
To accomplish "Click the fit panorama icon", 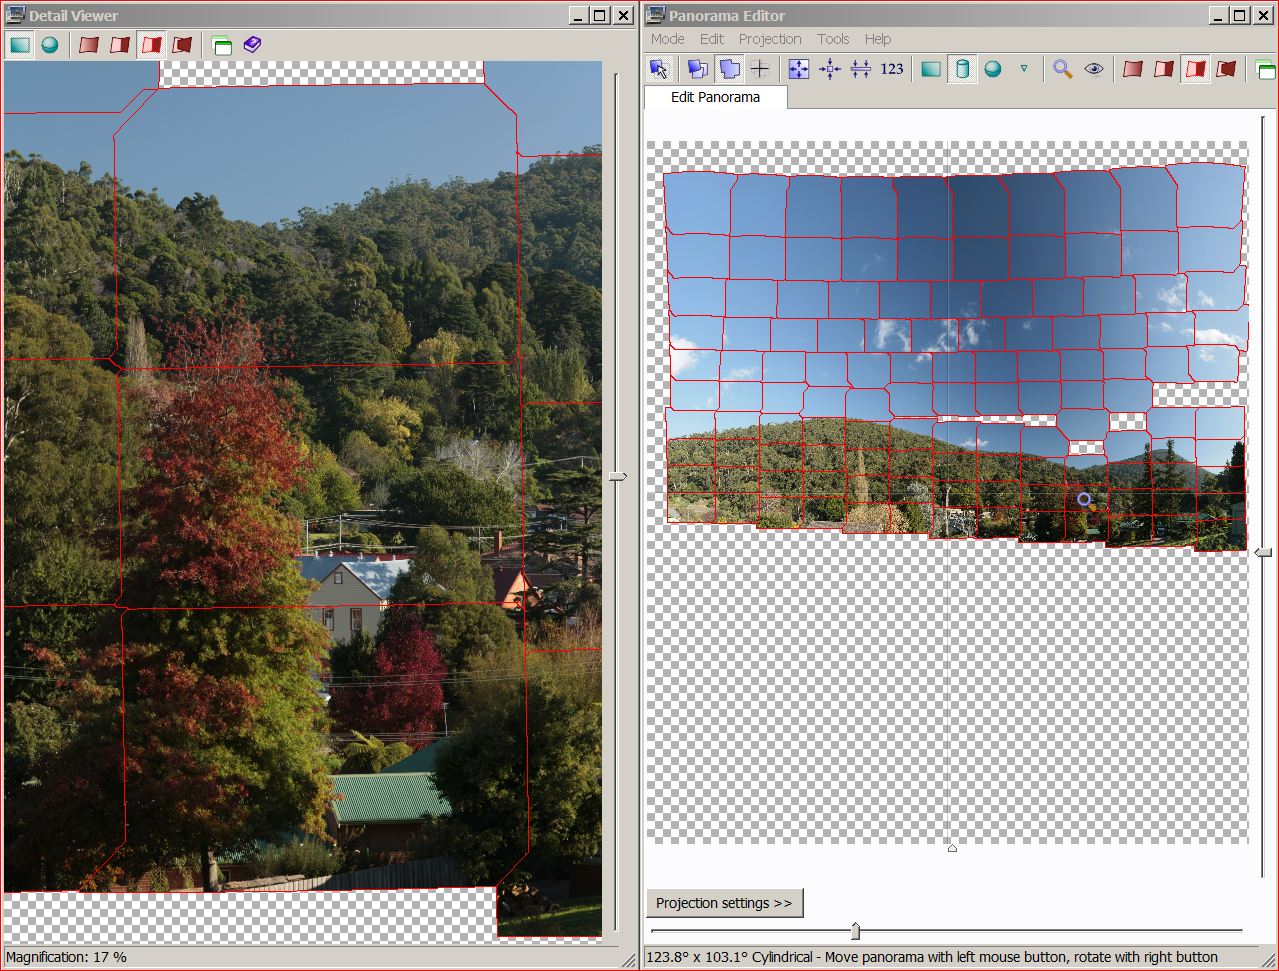I will click(x=798, y=69).
